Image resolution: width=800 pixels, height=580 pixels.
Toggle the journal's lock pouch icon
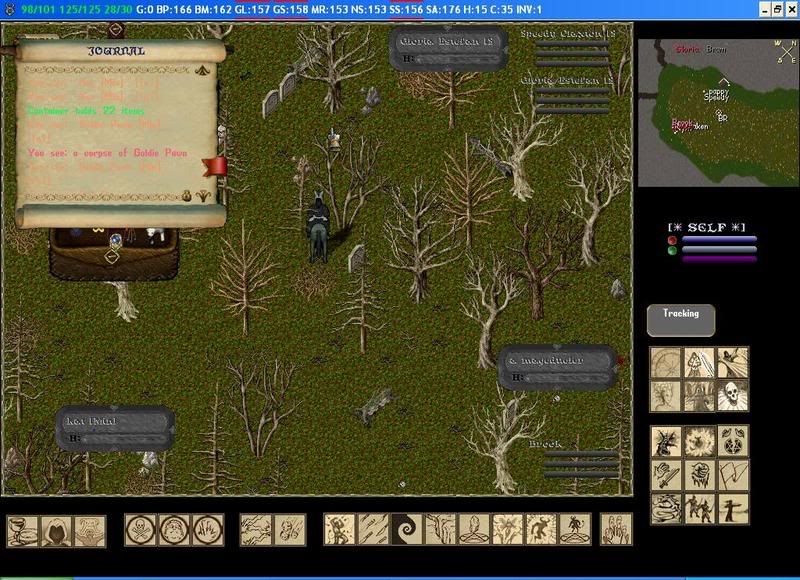click(187, 196)
